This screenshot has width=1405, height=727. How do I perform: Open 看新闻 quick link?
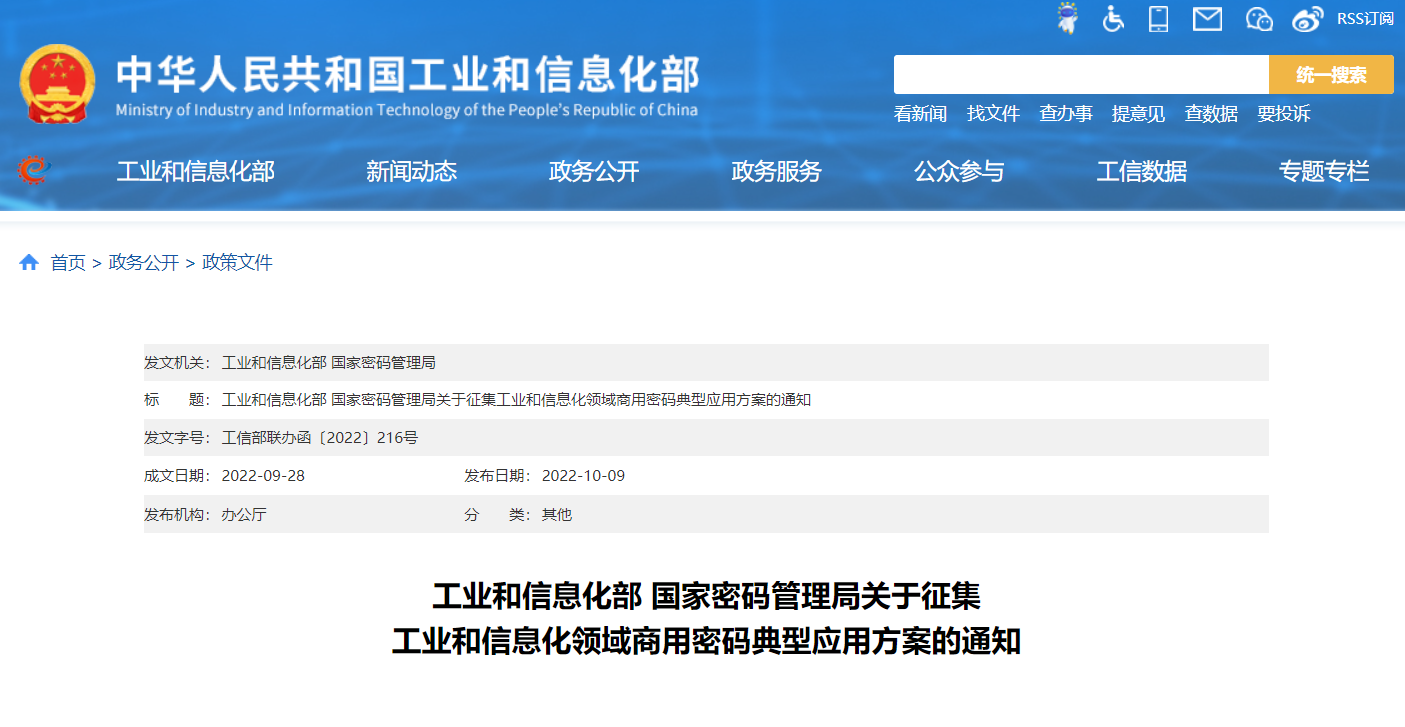920,114
